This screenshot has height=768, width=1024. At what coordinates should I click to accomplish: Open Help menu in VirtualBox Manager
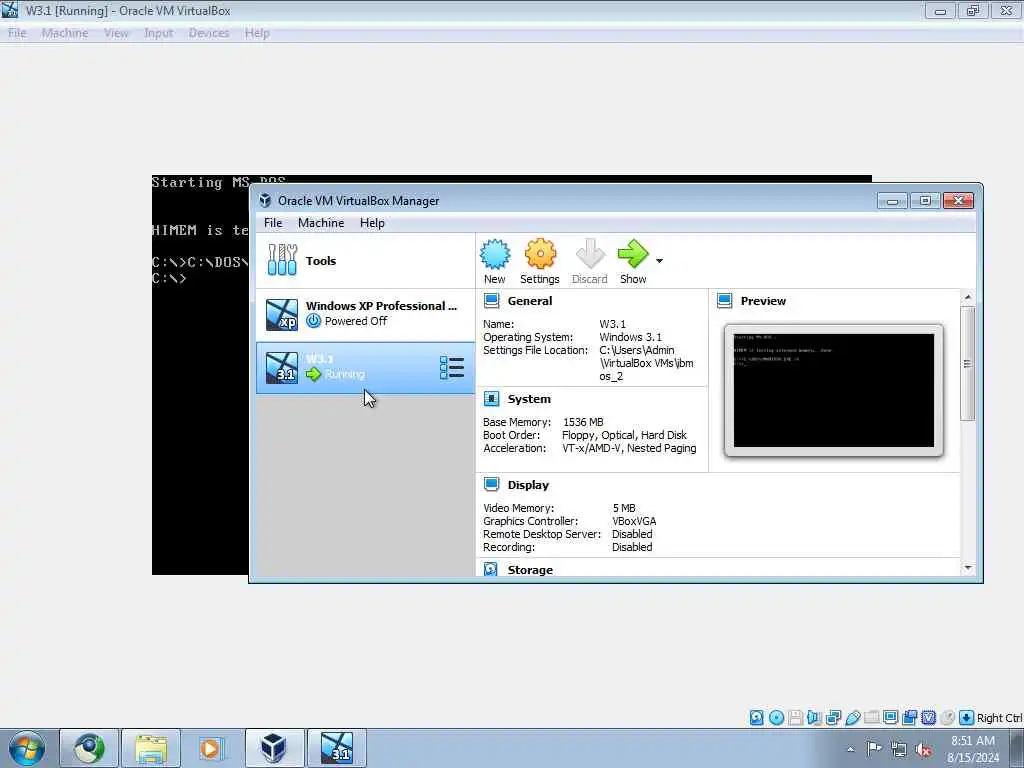tap(372, 223)
